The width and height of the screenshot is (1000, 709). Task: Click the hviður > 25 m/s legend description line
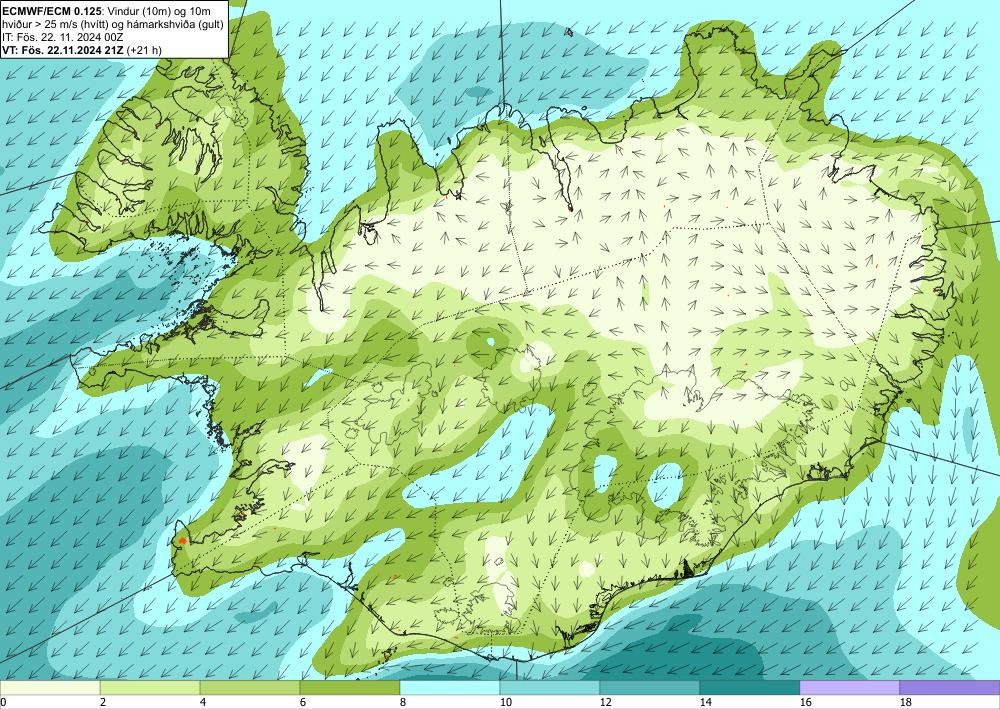tap(113, 24)
